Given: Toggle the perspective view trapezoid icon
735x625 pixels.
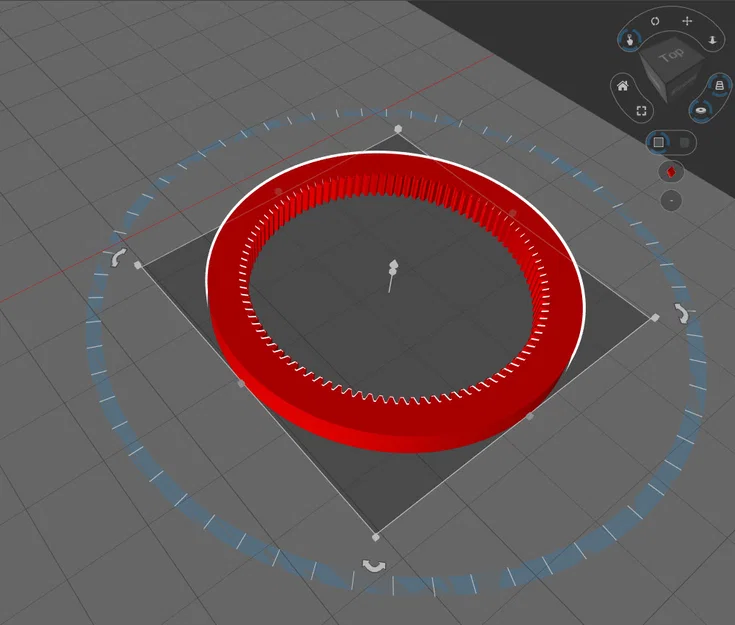Looking at the screenshot, I should [719, 85].
